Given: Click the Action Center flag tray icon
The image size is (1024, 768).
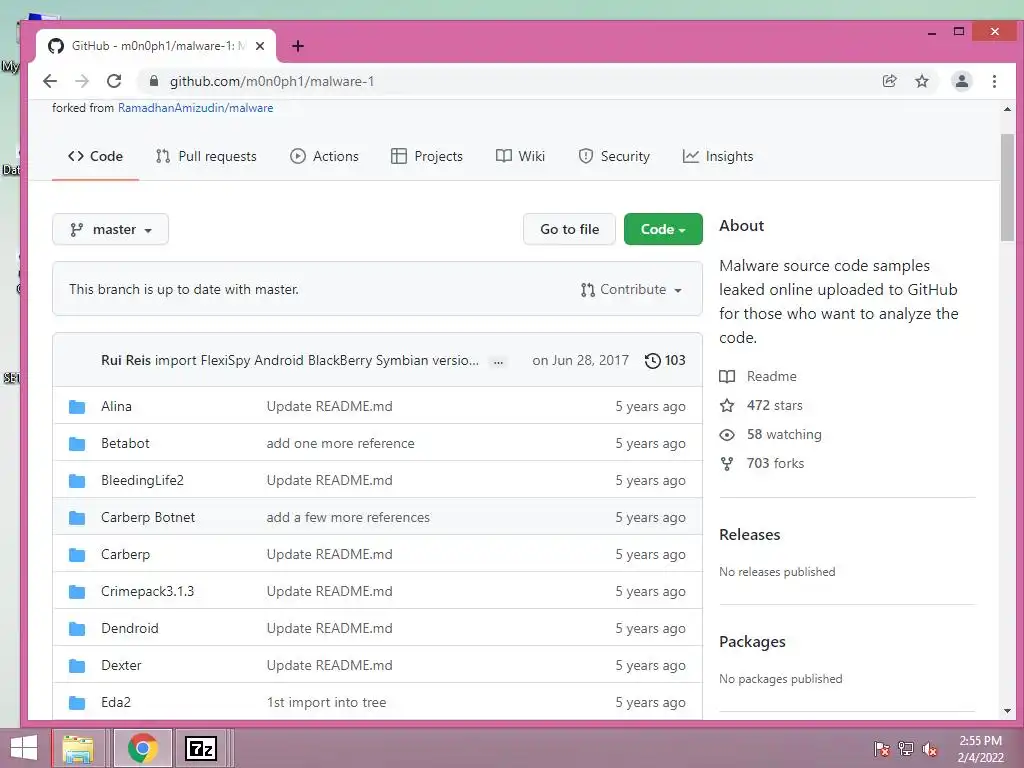Looking at the screenshot, I should (x=882, y=749).
